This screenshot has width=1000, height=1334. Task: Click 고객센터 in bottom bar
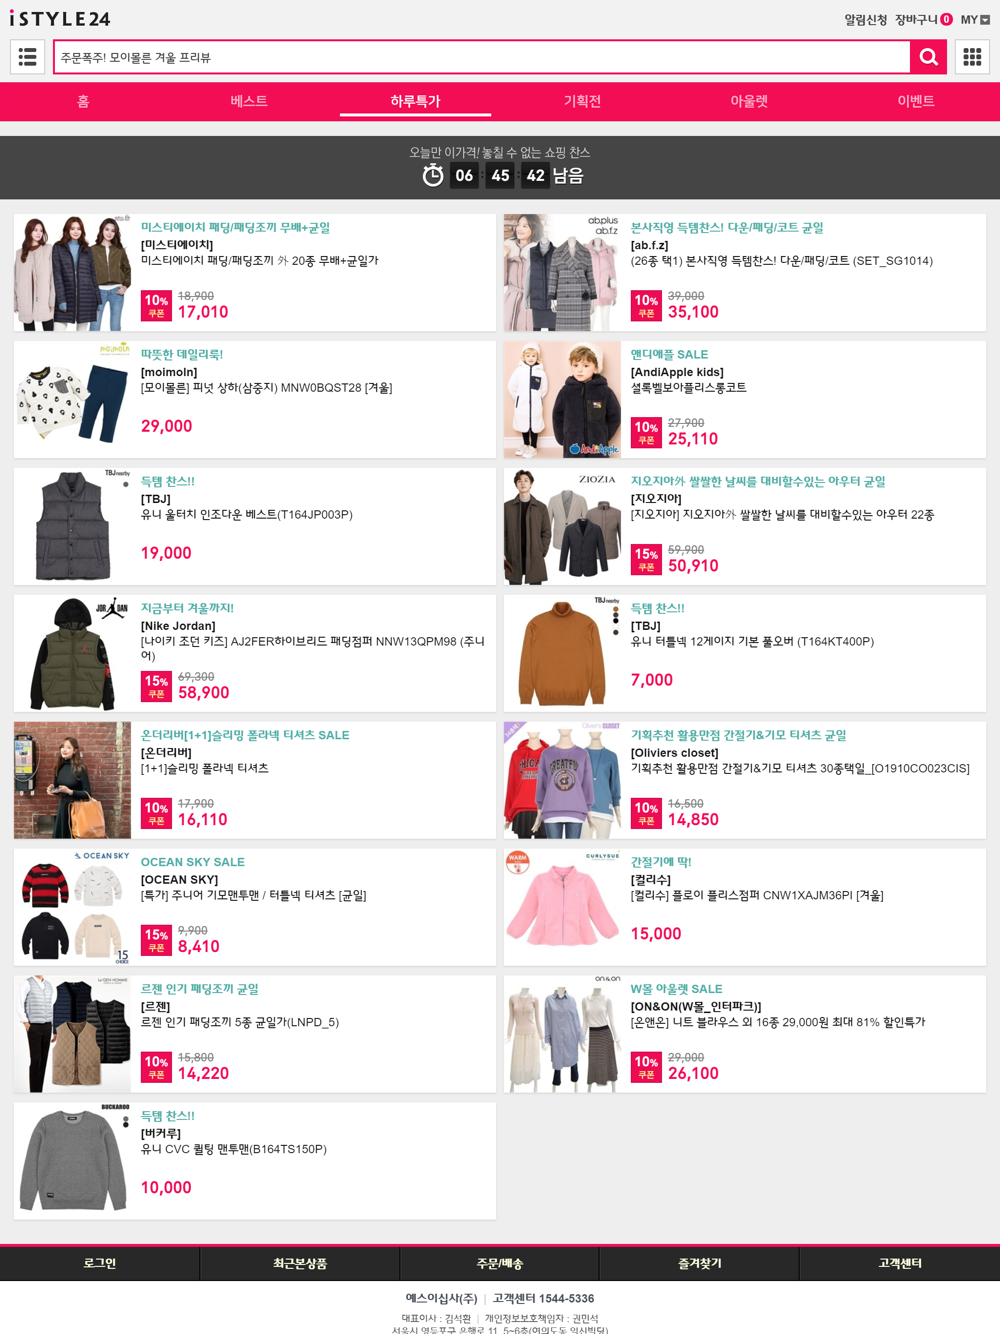pos(900,1264)
